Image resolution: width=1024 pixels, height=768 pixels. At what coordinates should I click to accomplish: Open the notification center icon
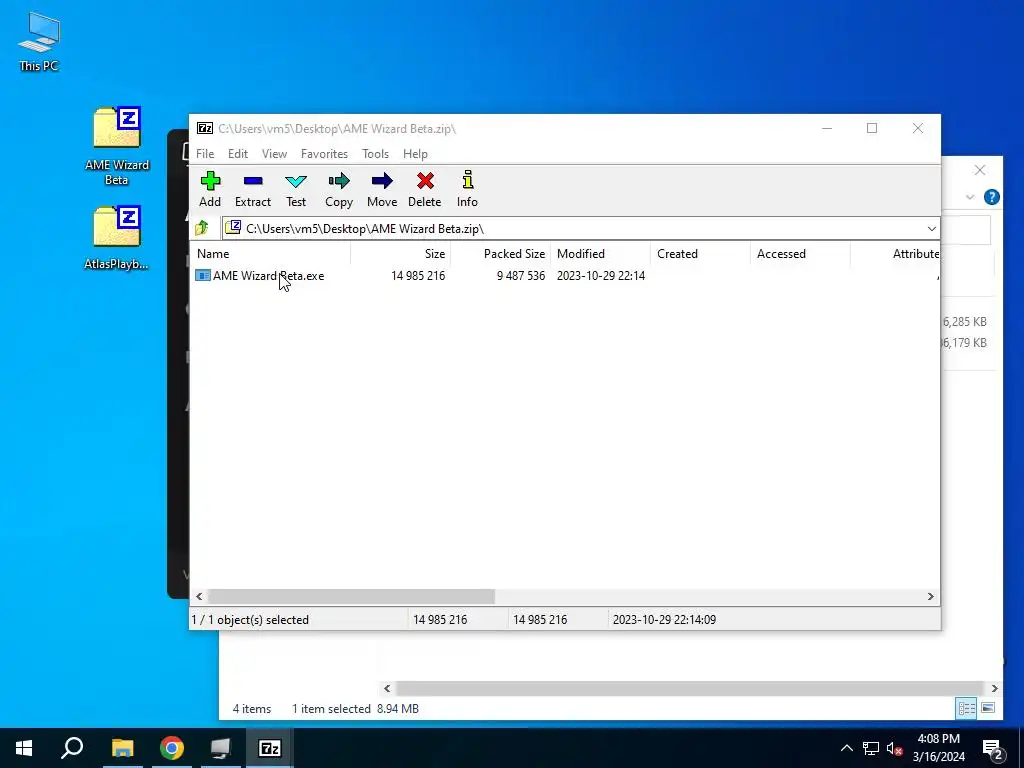click(x=993, y=748)
